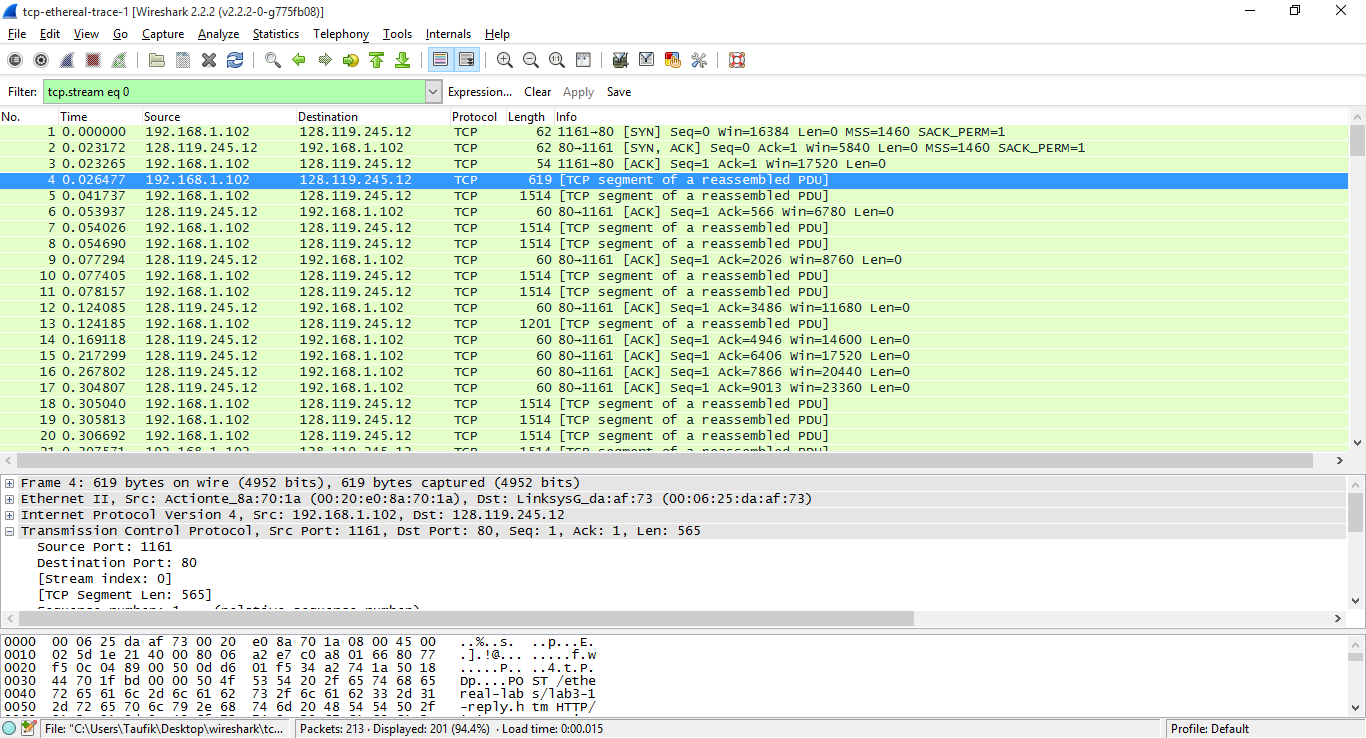Image resolution: width=1366 pixels, height=738 pixels.
Task: Expand the Transmission Control Protocol details
Action: (x=8, y=531)
